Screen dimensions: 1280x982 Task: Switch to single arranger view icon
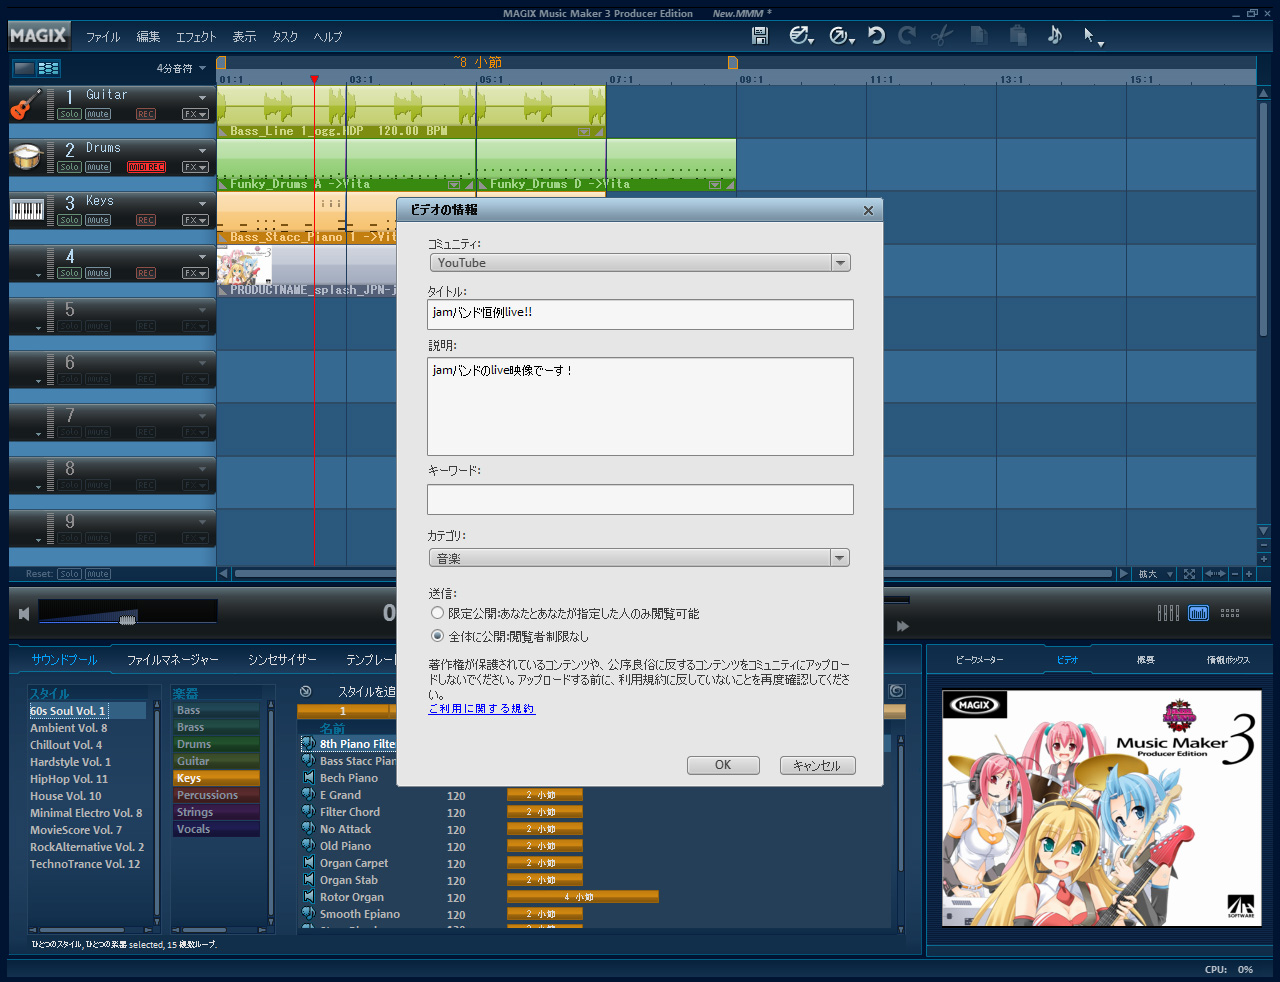pyautogui.click(x=23, y=68)
